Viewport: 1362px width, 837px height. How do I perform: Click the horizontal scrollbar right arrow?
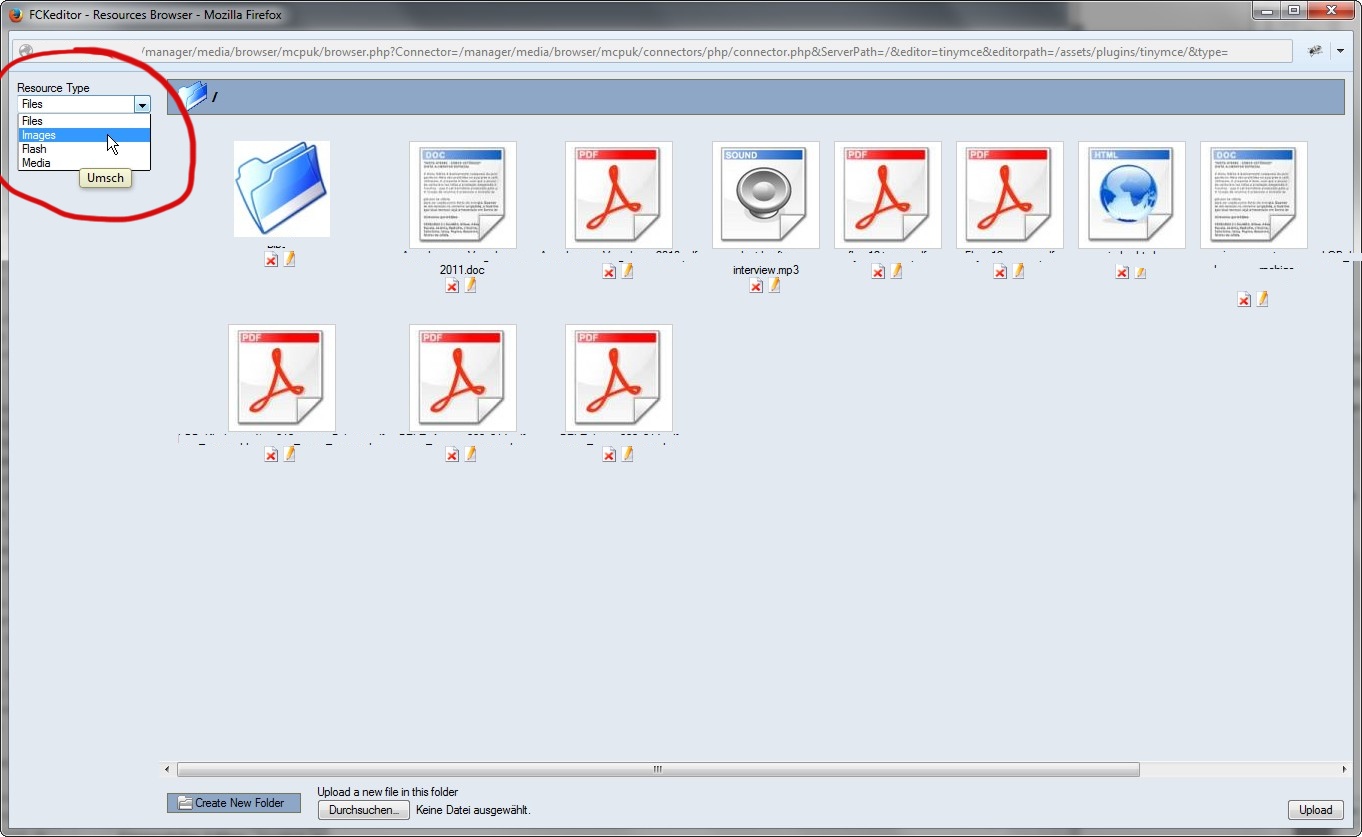point(1345,769)
